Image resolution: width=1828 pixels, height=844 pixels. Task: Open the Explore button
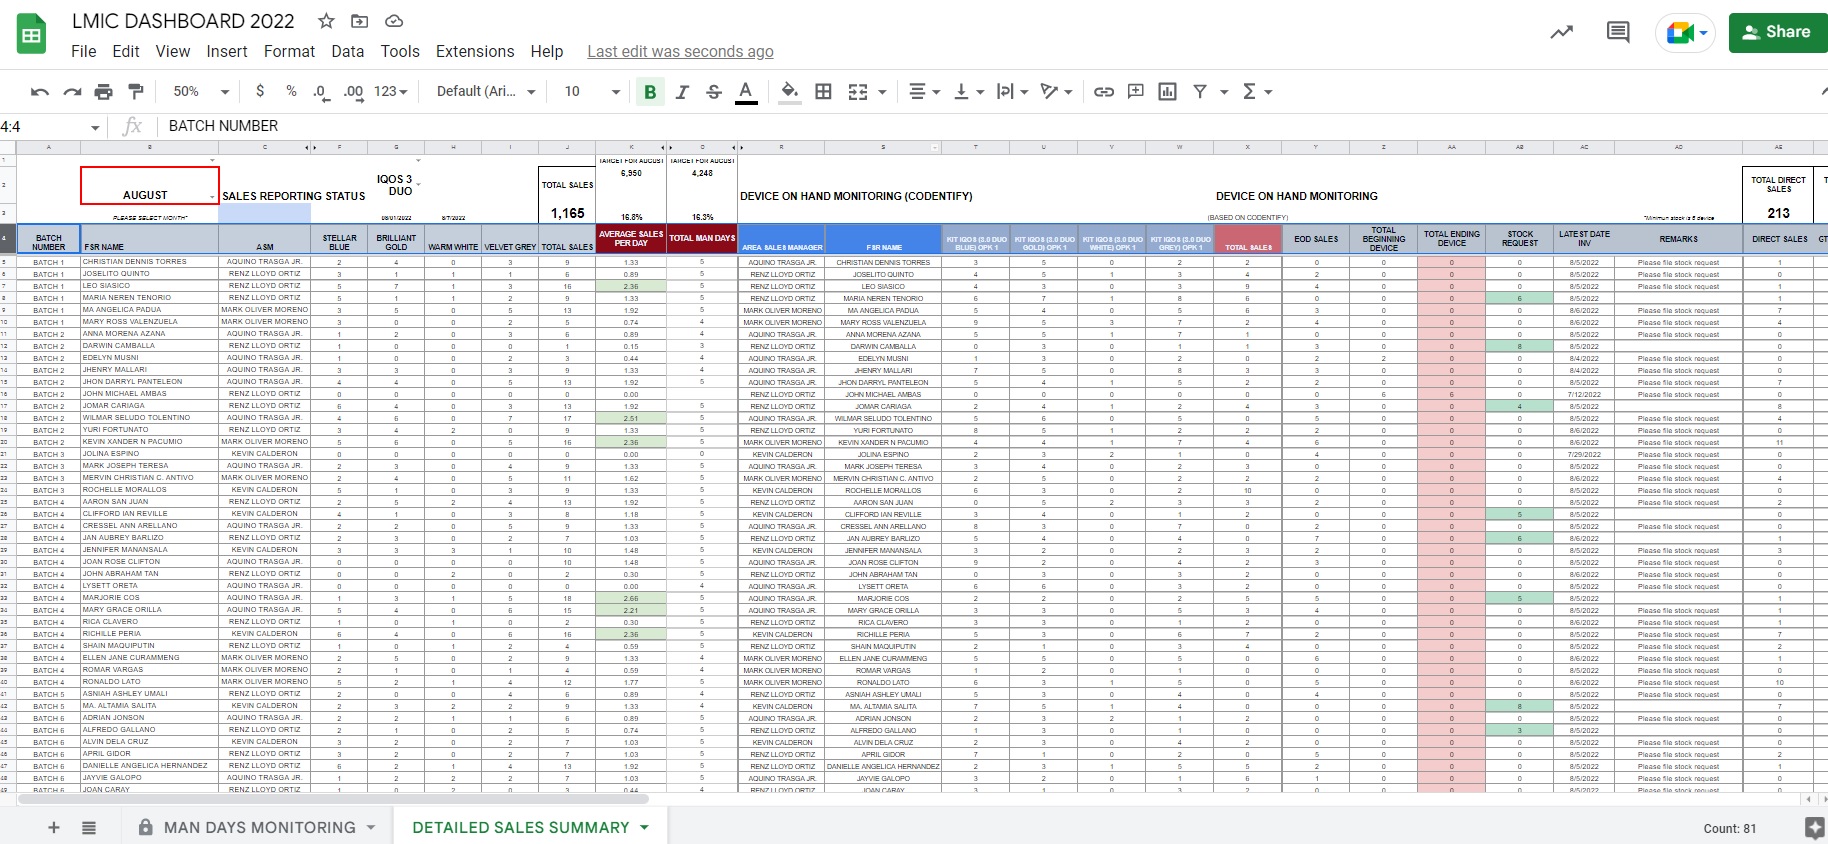pos(1815,827)
